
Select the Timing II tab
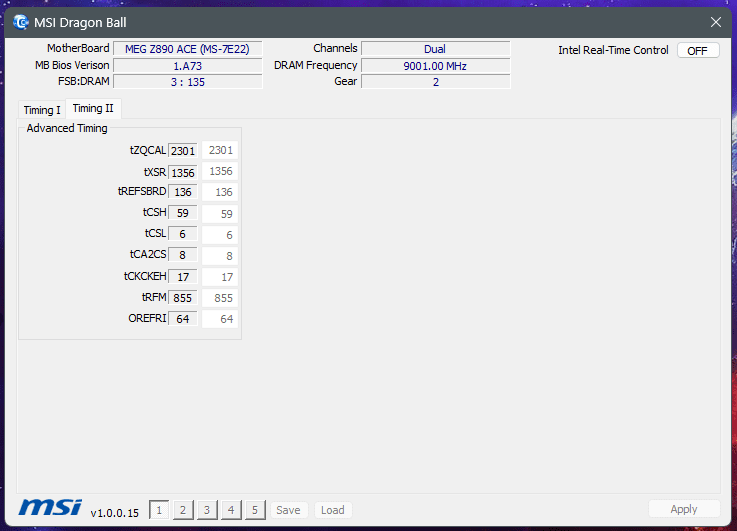93,109
